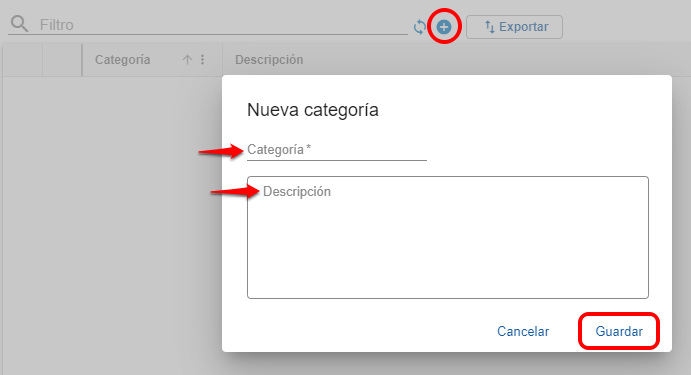Image resolution: width=691 pixels, height=375 pixels.
Task: Click the Descripción column header
Action: [x=269, y=59]
